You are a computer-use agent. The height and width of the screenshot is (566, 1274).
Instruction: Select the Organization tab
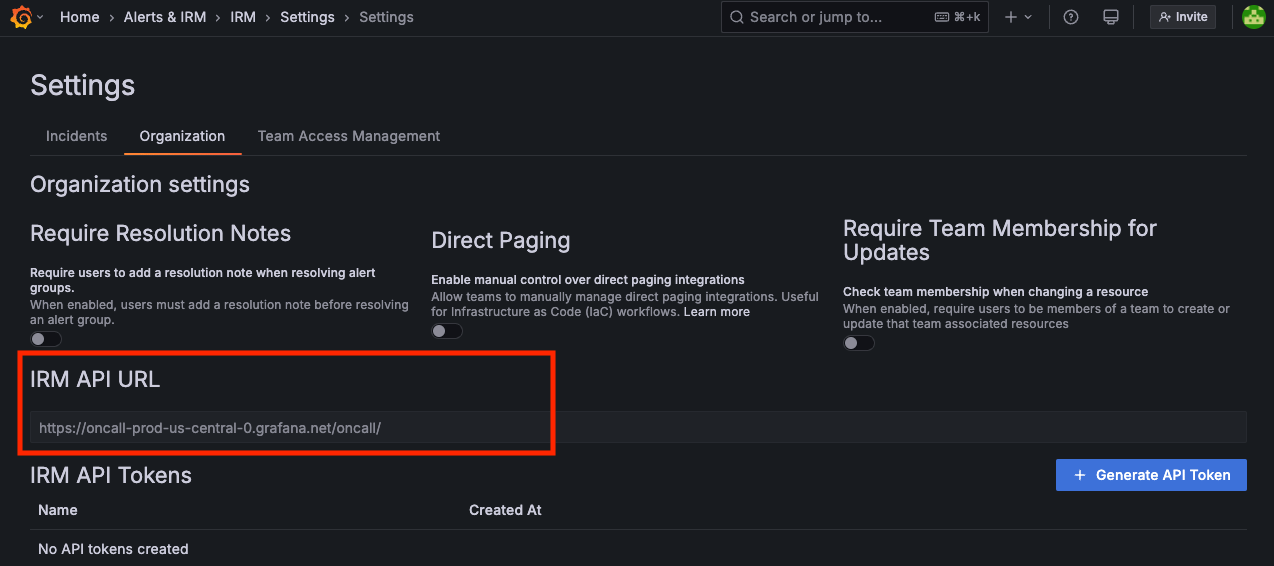click(182, 136)
